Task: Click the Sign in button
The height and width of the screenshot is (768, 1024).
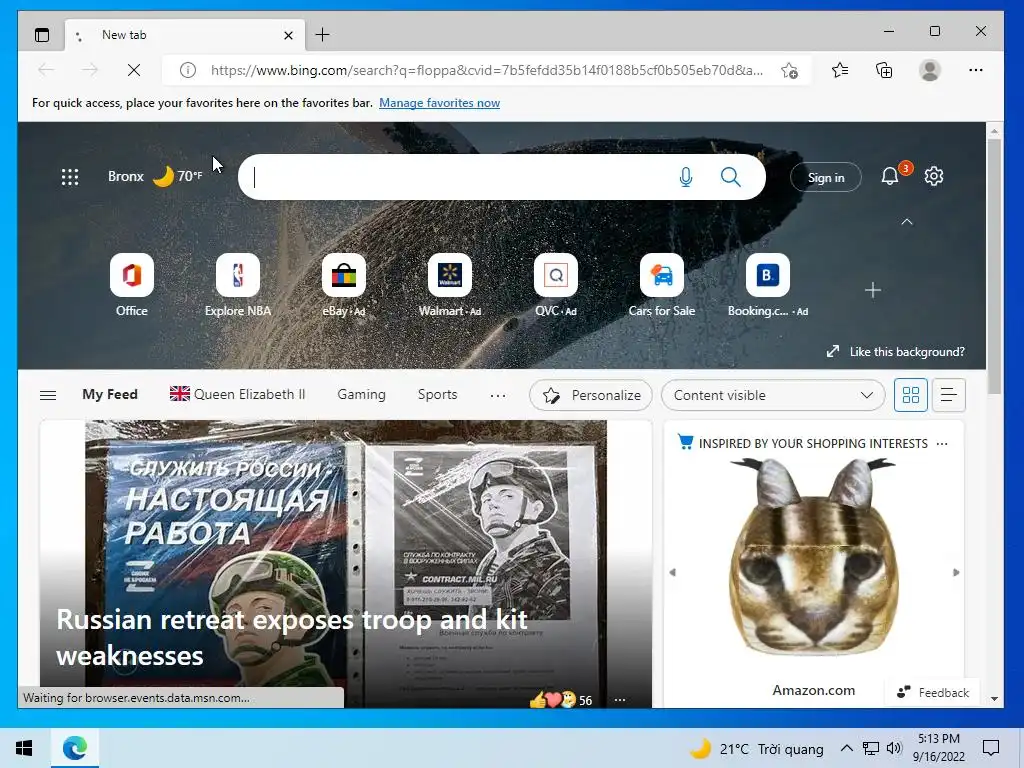Action: click(826, 178)
